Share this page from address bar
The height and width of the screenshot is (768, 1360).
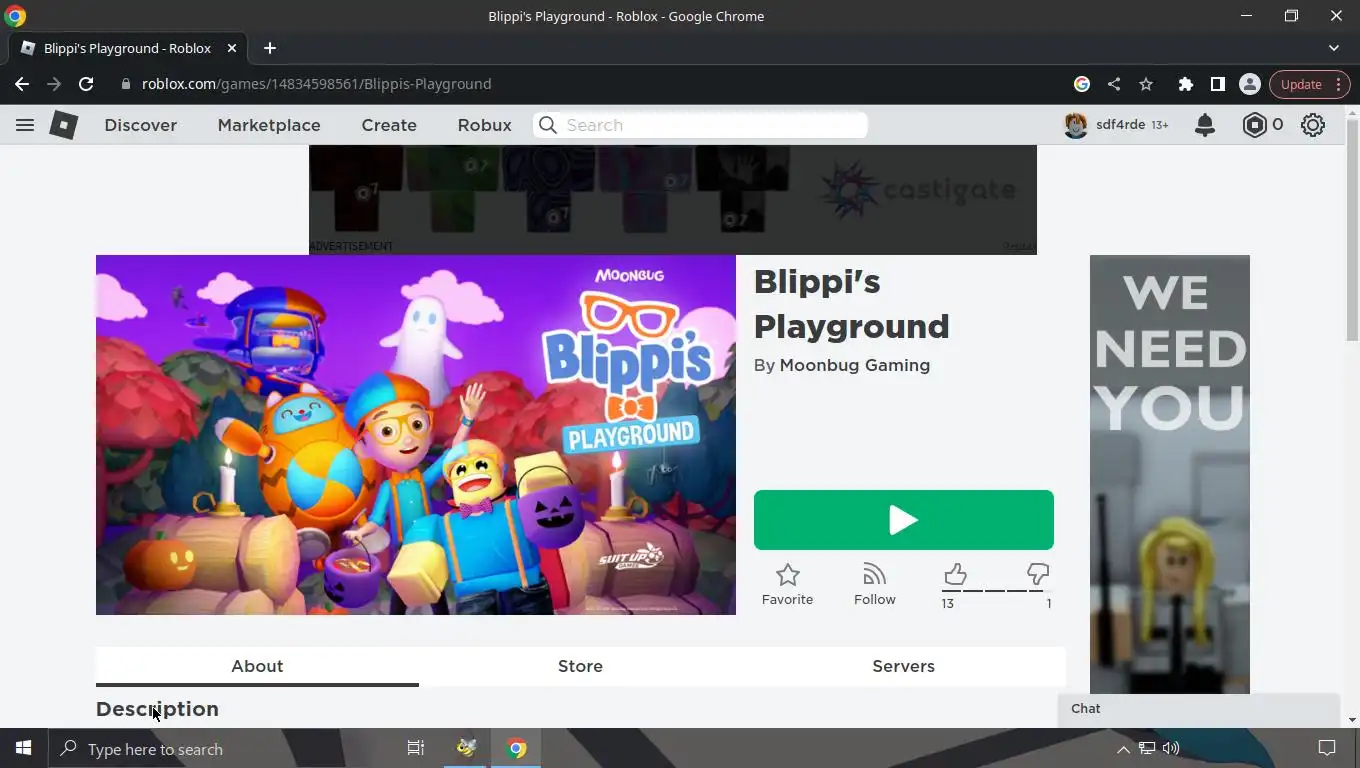[x=1114, y=84]
